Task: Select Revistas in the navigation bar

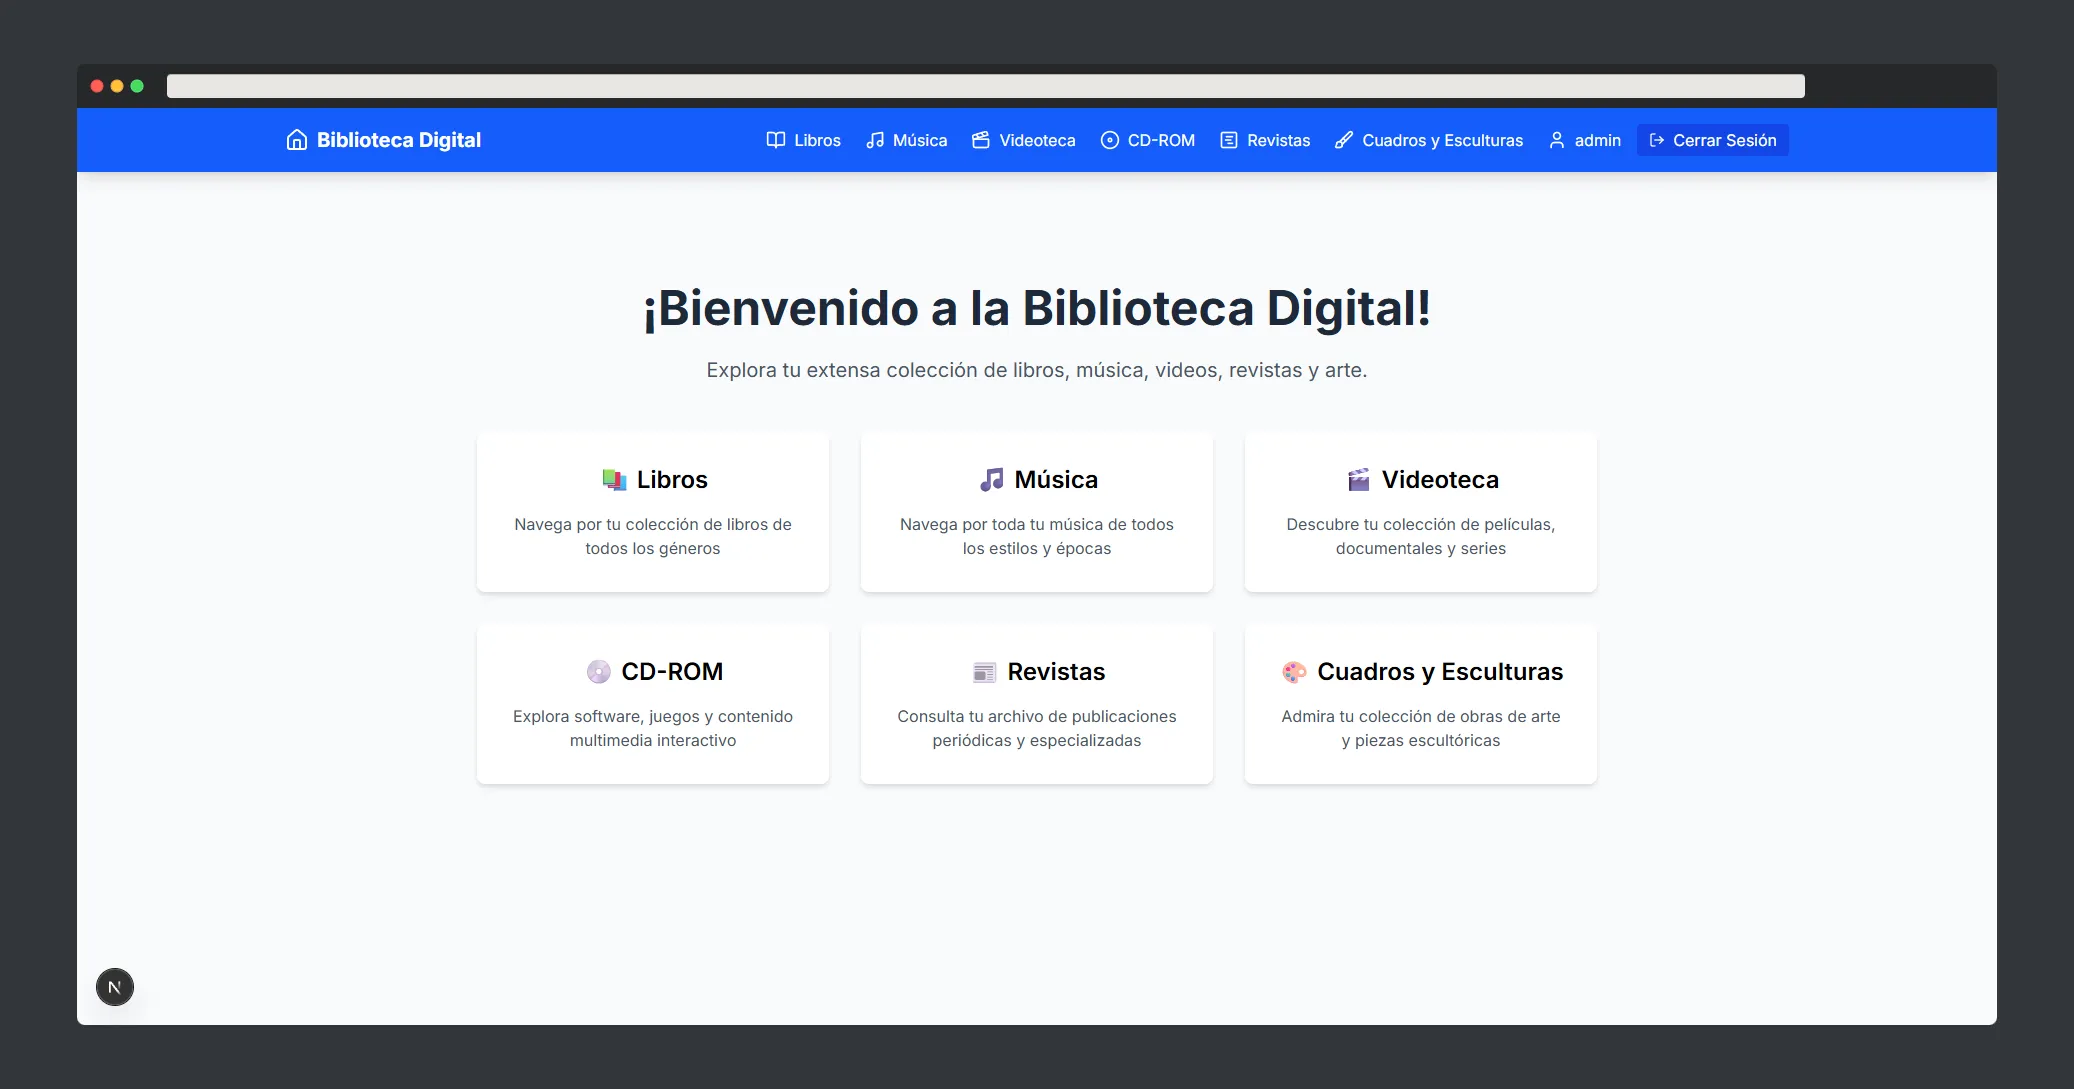Action: tap(1277, 140)
